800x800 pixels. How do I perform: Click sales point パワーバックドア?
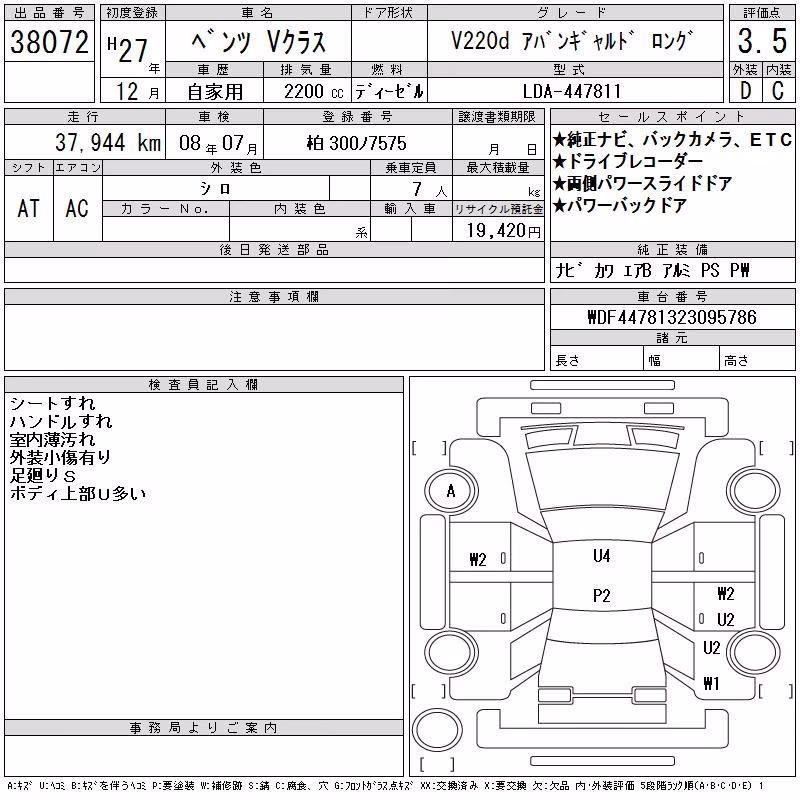click(619, 206)
